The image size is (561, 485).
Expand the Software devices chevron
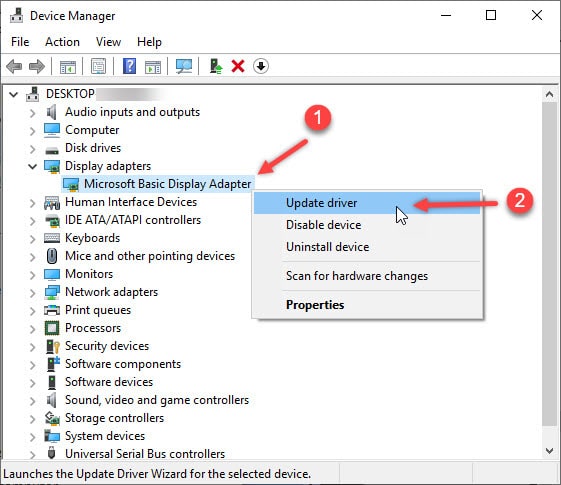pyautogui.click(x=33, y=383)
